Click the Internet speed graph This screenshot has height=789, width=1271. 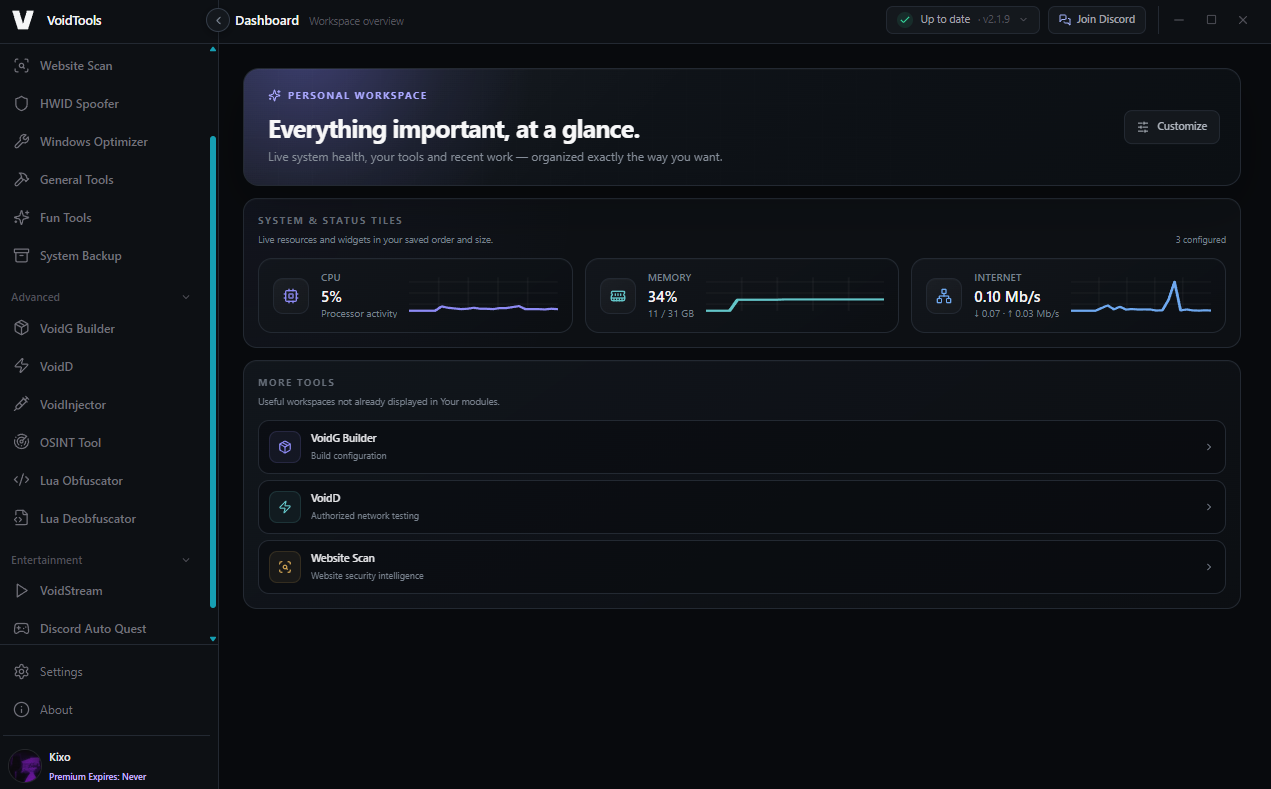(x=1141, y=296)
